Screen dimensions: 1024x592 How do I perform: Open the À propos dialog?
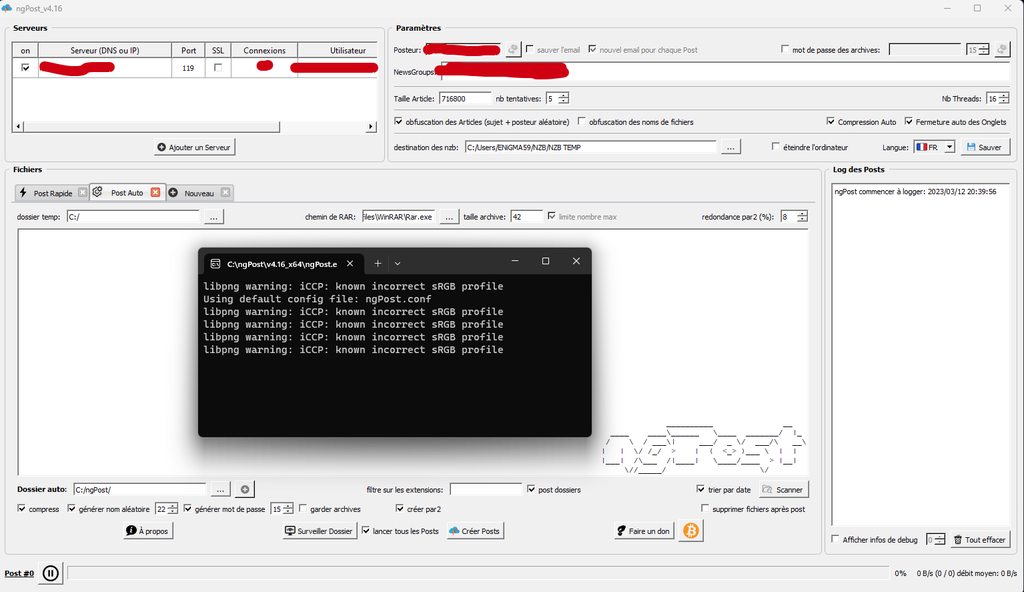148,531
